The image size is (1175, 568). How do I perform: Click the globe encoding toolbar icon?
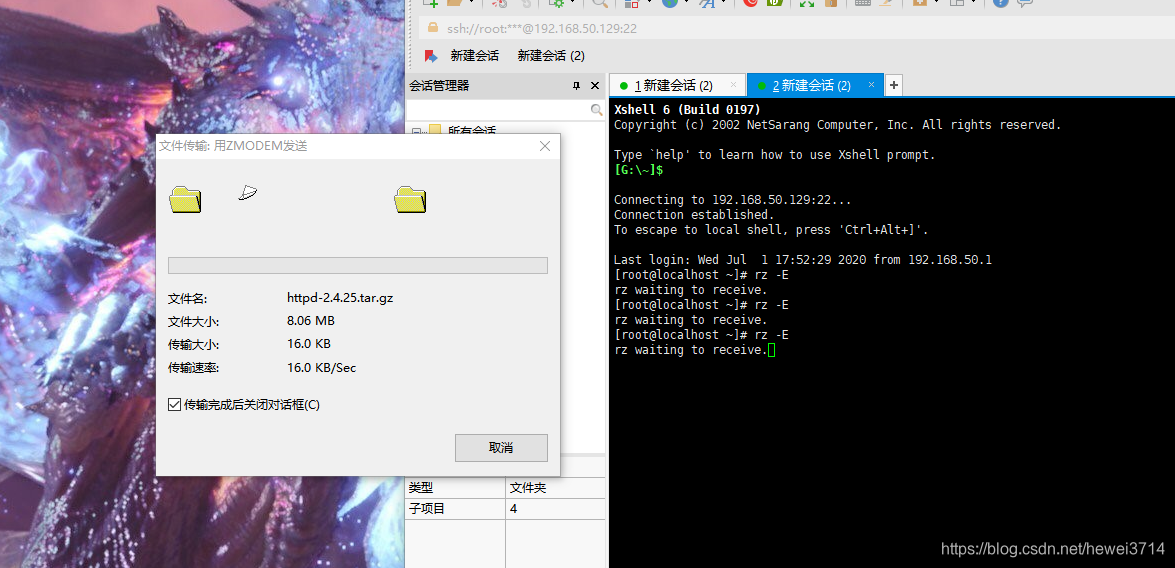pos(669,3)
